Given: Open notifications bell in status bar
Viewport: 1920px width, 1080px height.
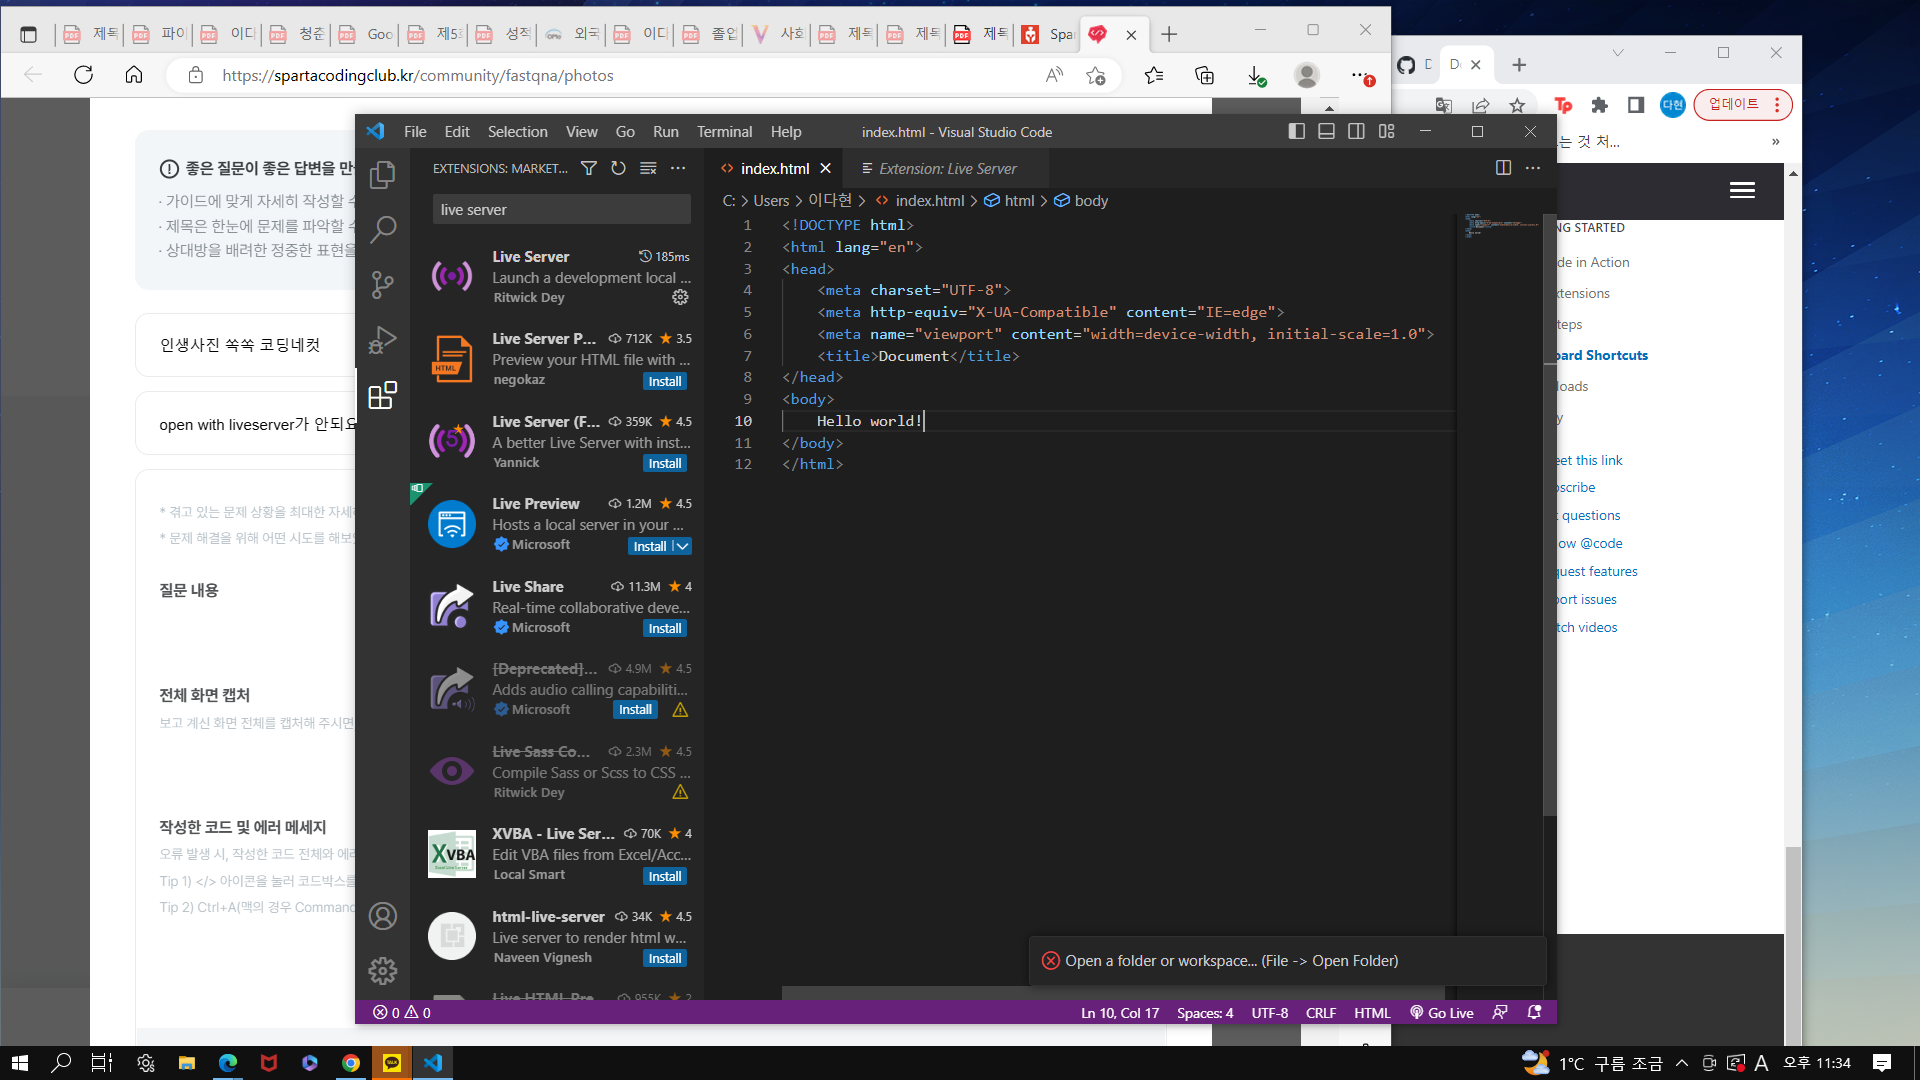Looking at the screenshot, I should click(1534, 1012).
